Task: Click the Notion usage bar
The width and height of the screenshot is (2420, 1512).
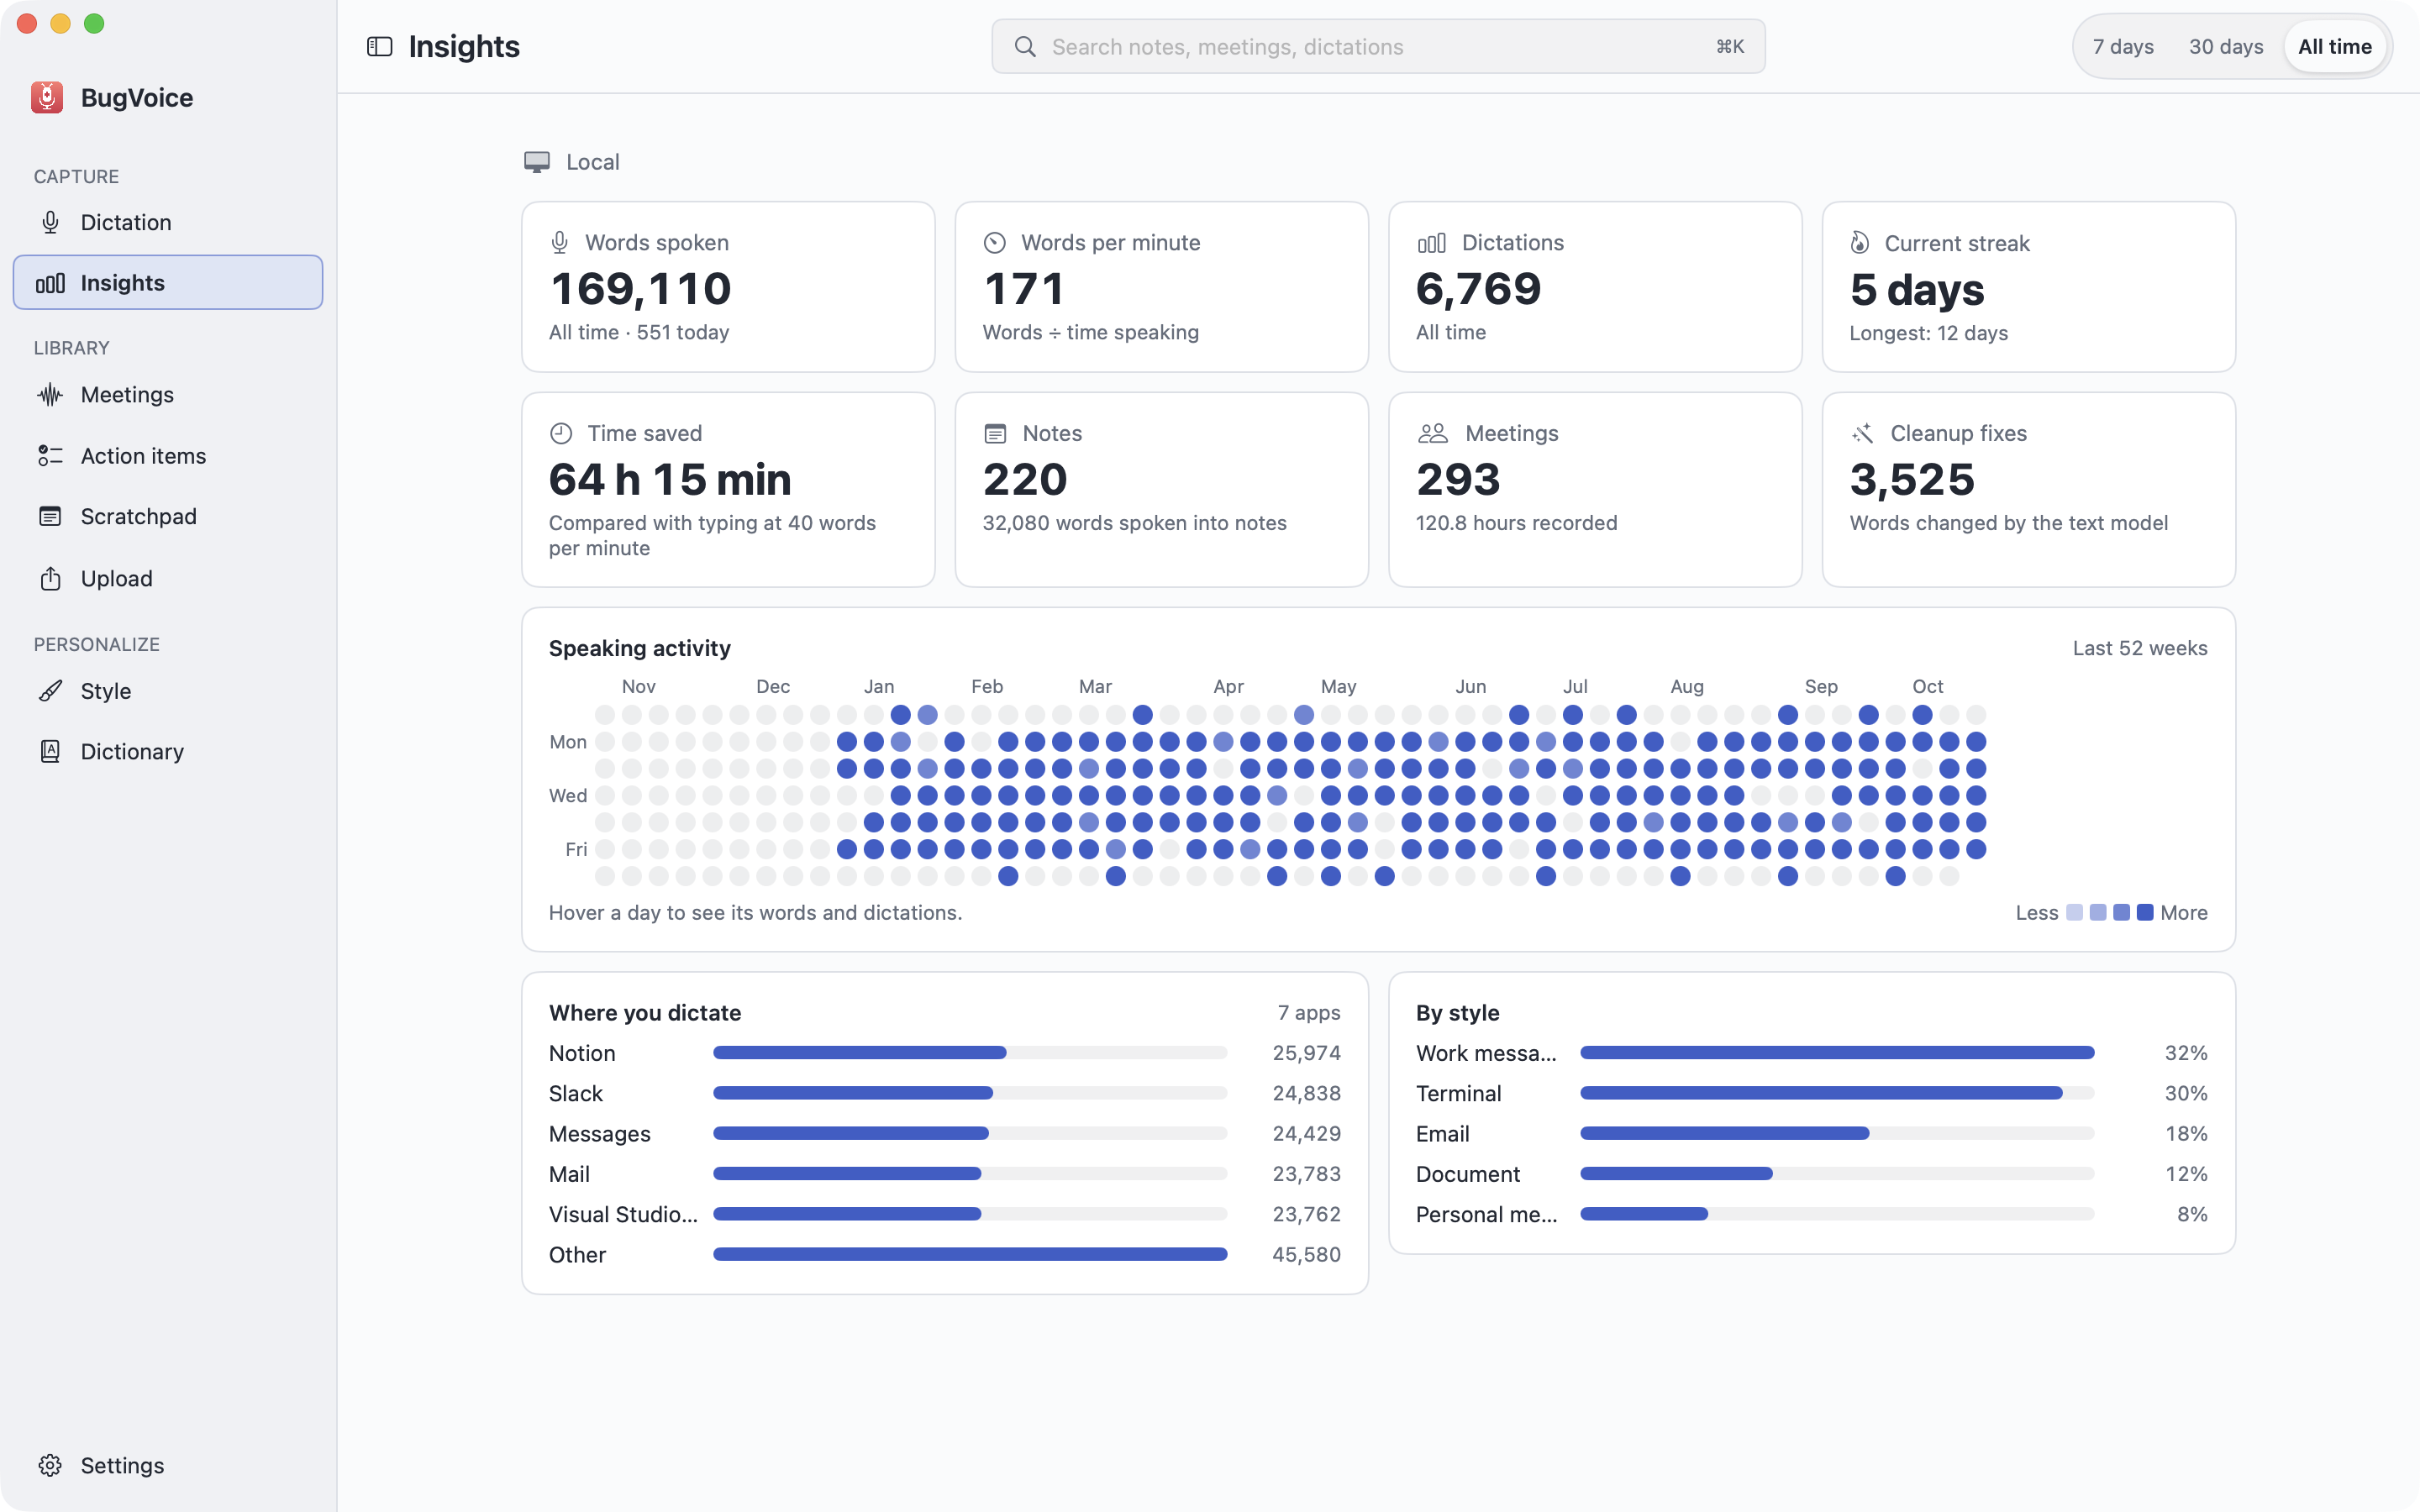Action: [x=969, y=1053]
